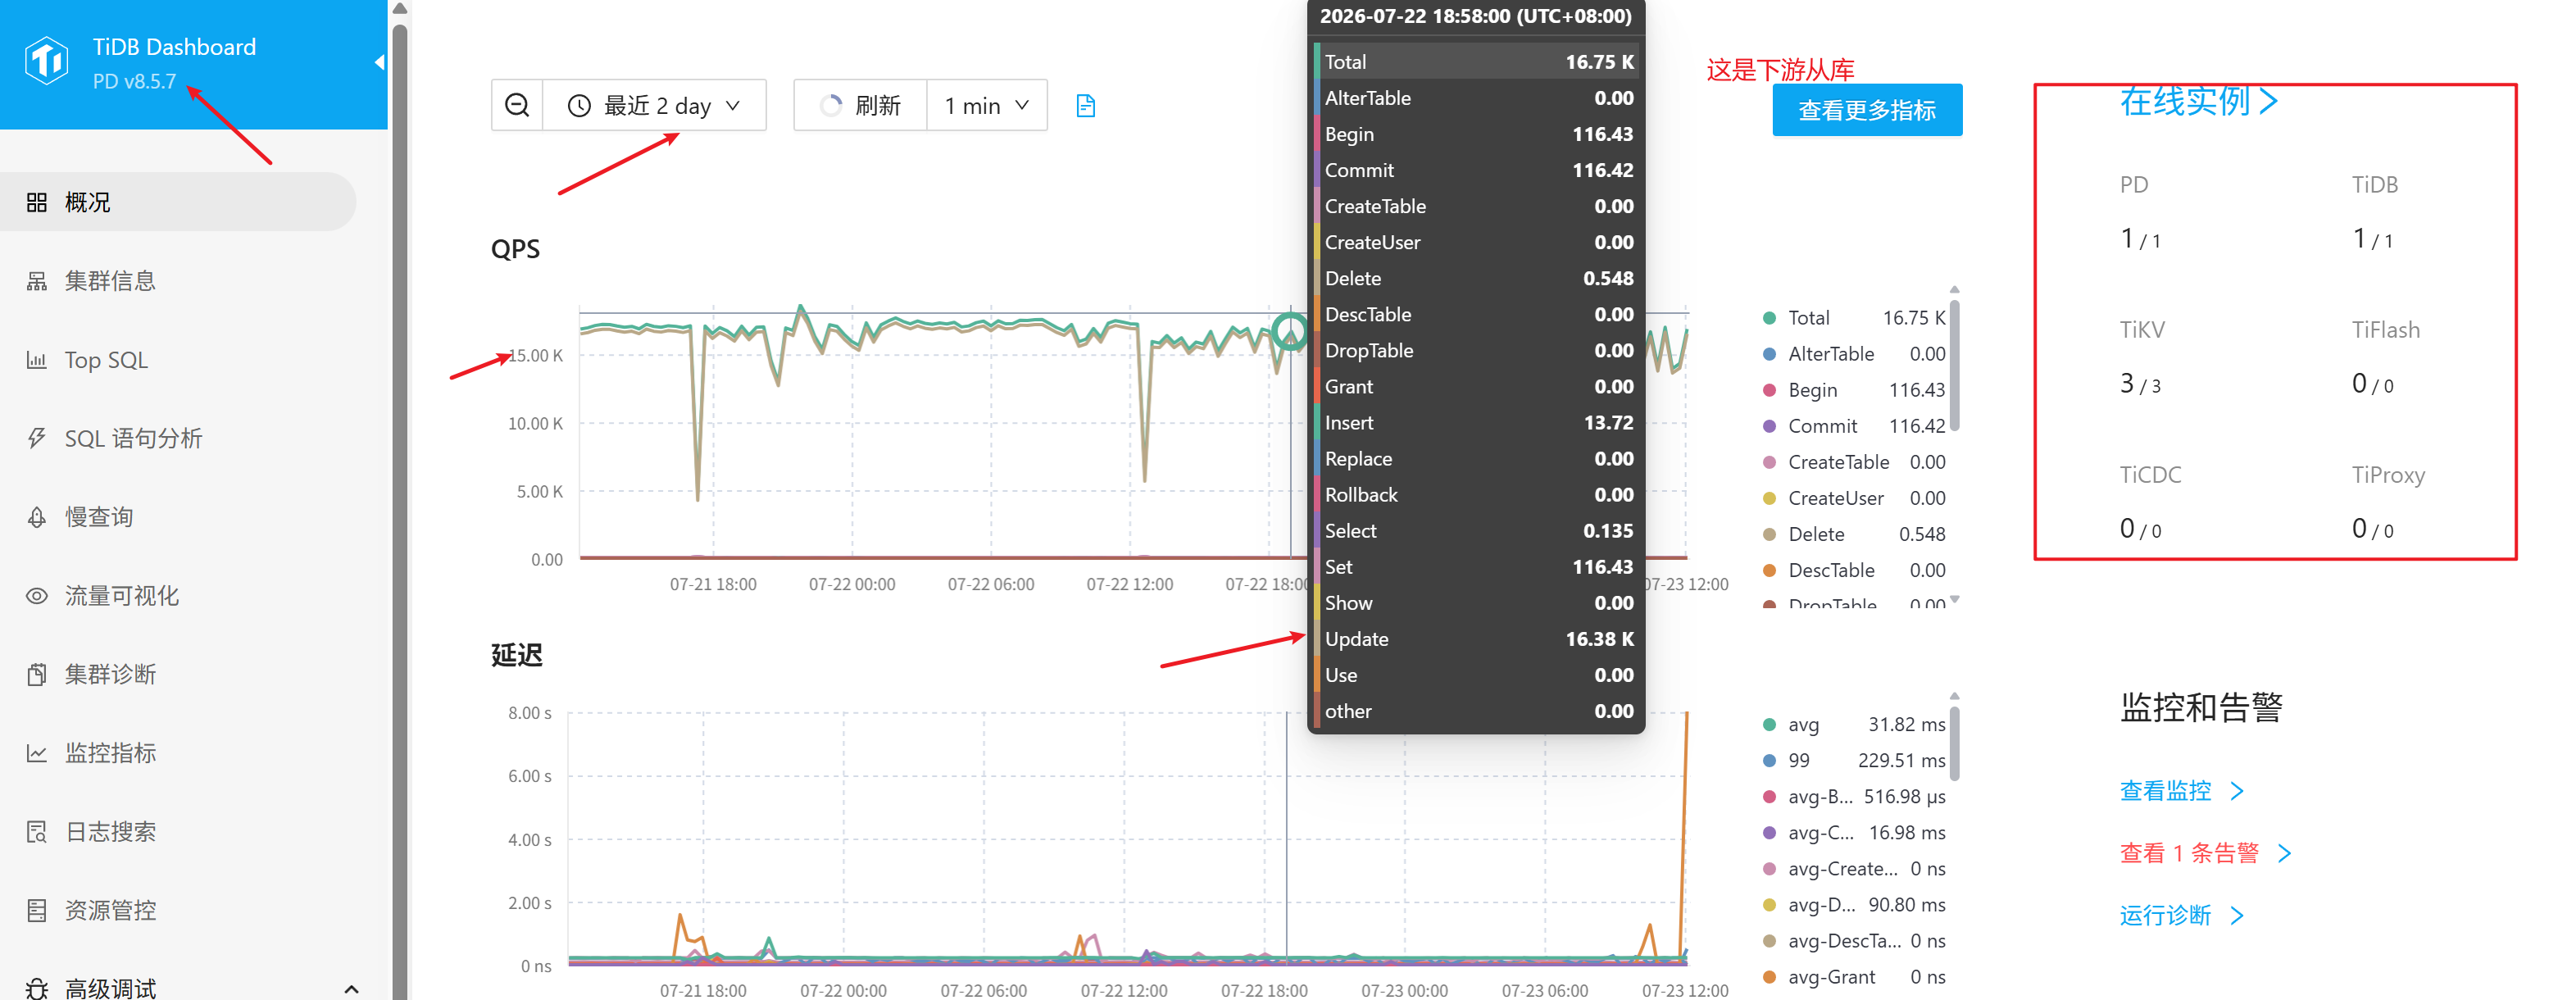Click the 集群信息 cluster icon
The image size is (2576, 1000).
(37, 281)
